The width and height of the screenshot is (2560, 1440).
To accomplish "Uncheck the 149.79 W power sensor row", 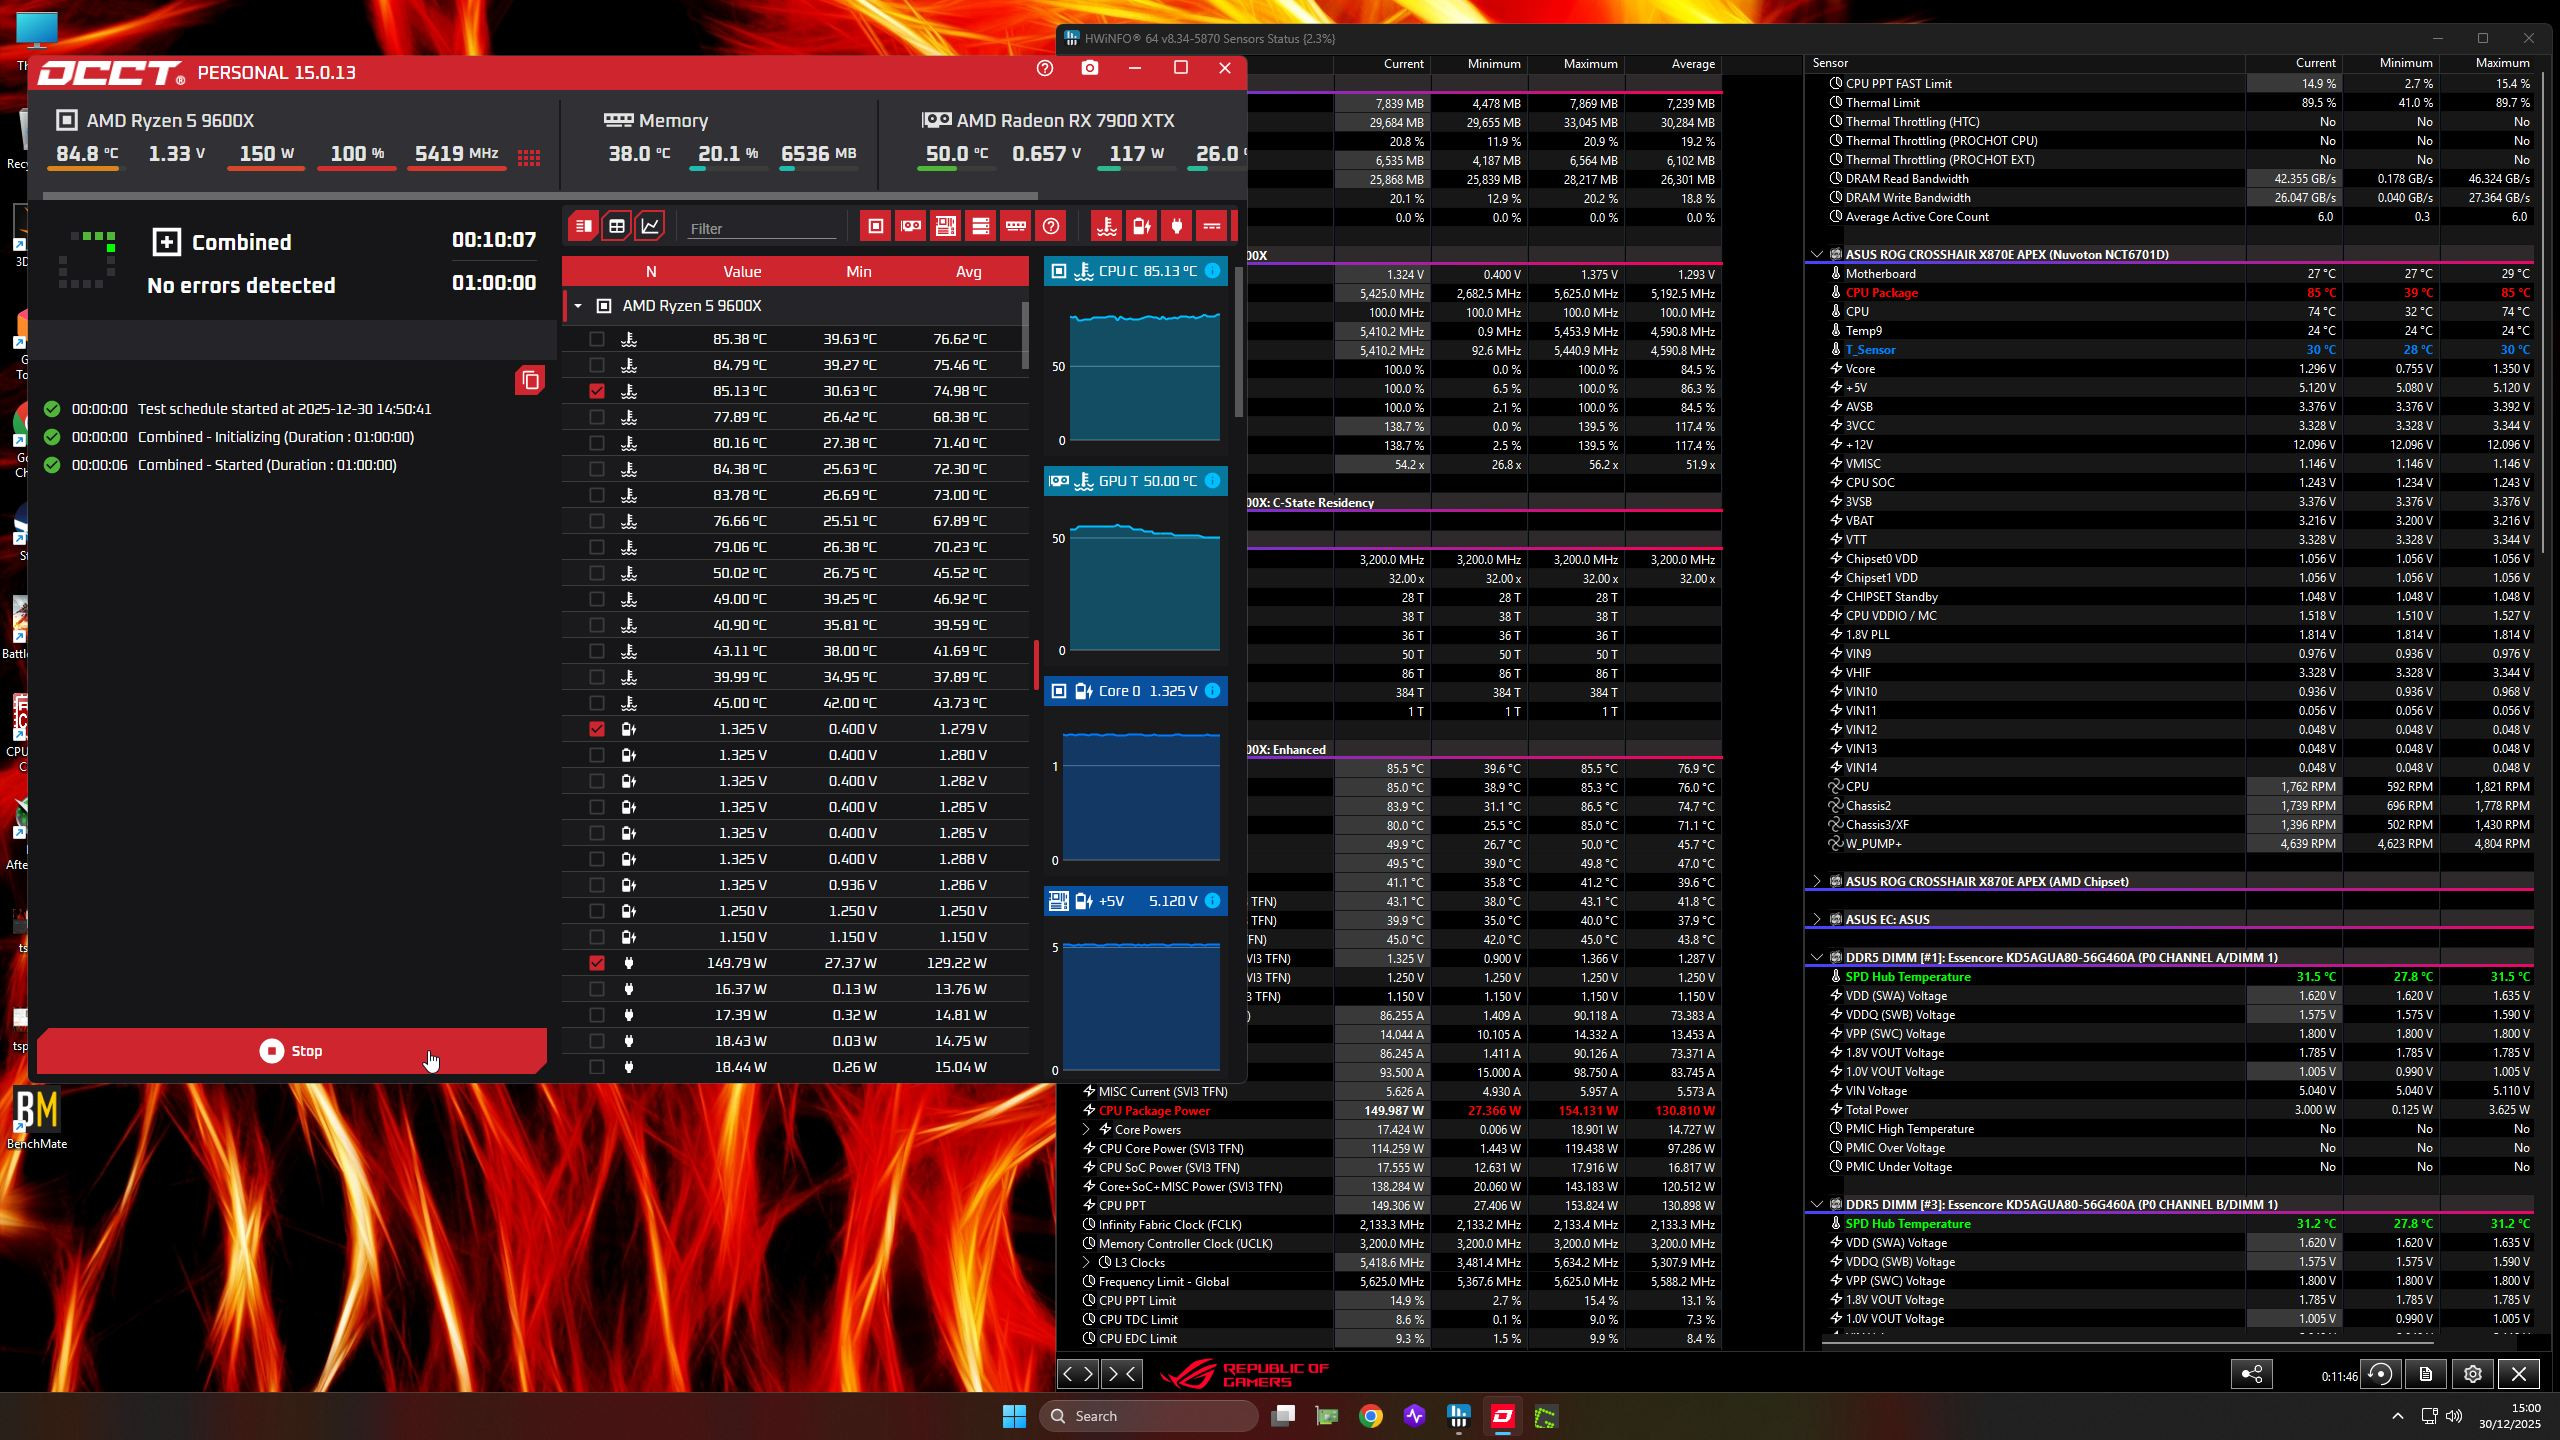I will point(597,963).
